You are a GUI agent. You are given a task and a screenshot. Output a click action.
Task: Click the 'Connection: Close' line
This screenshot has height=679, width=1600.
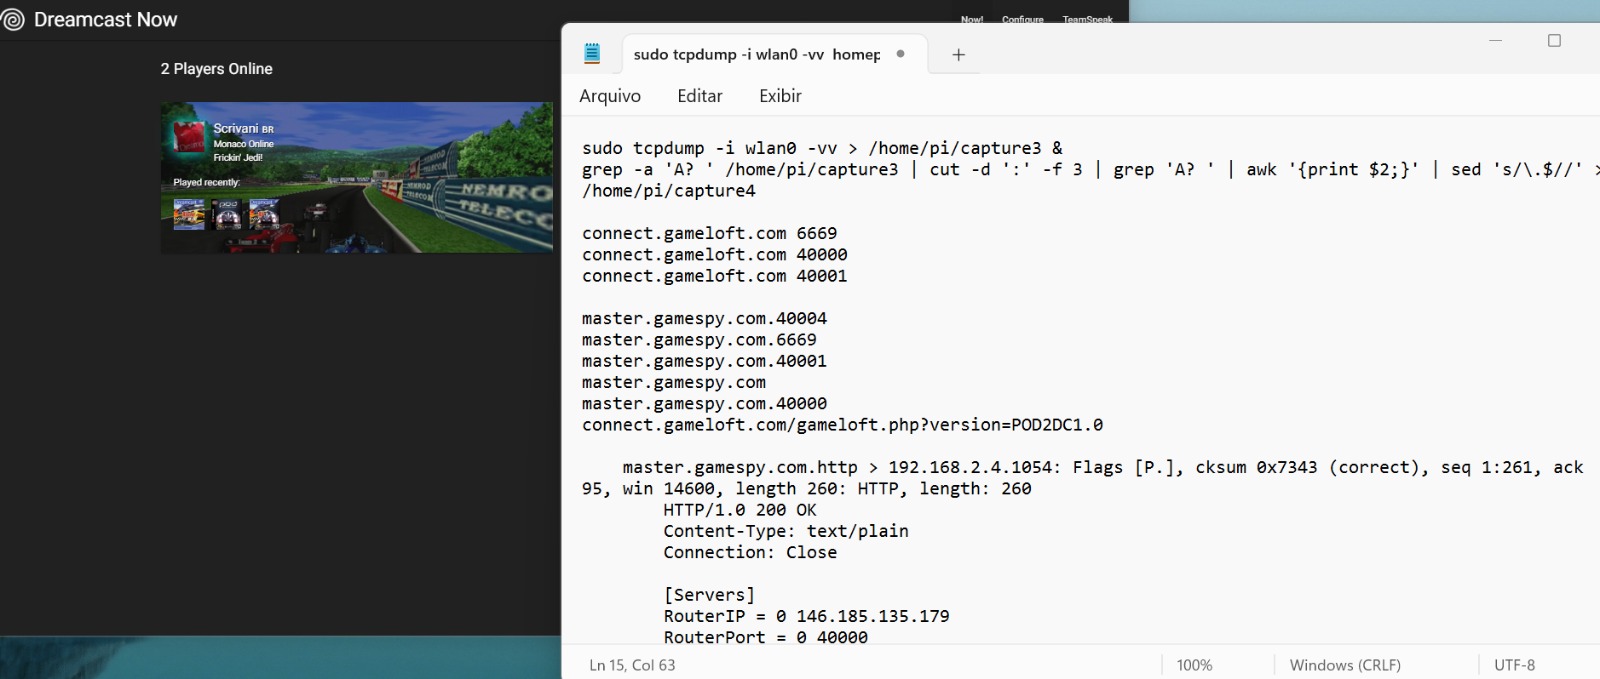[x=750, y=552]
